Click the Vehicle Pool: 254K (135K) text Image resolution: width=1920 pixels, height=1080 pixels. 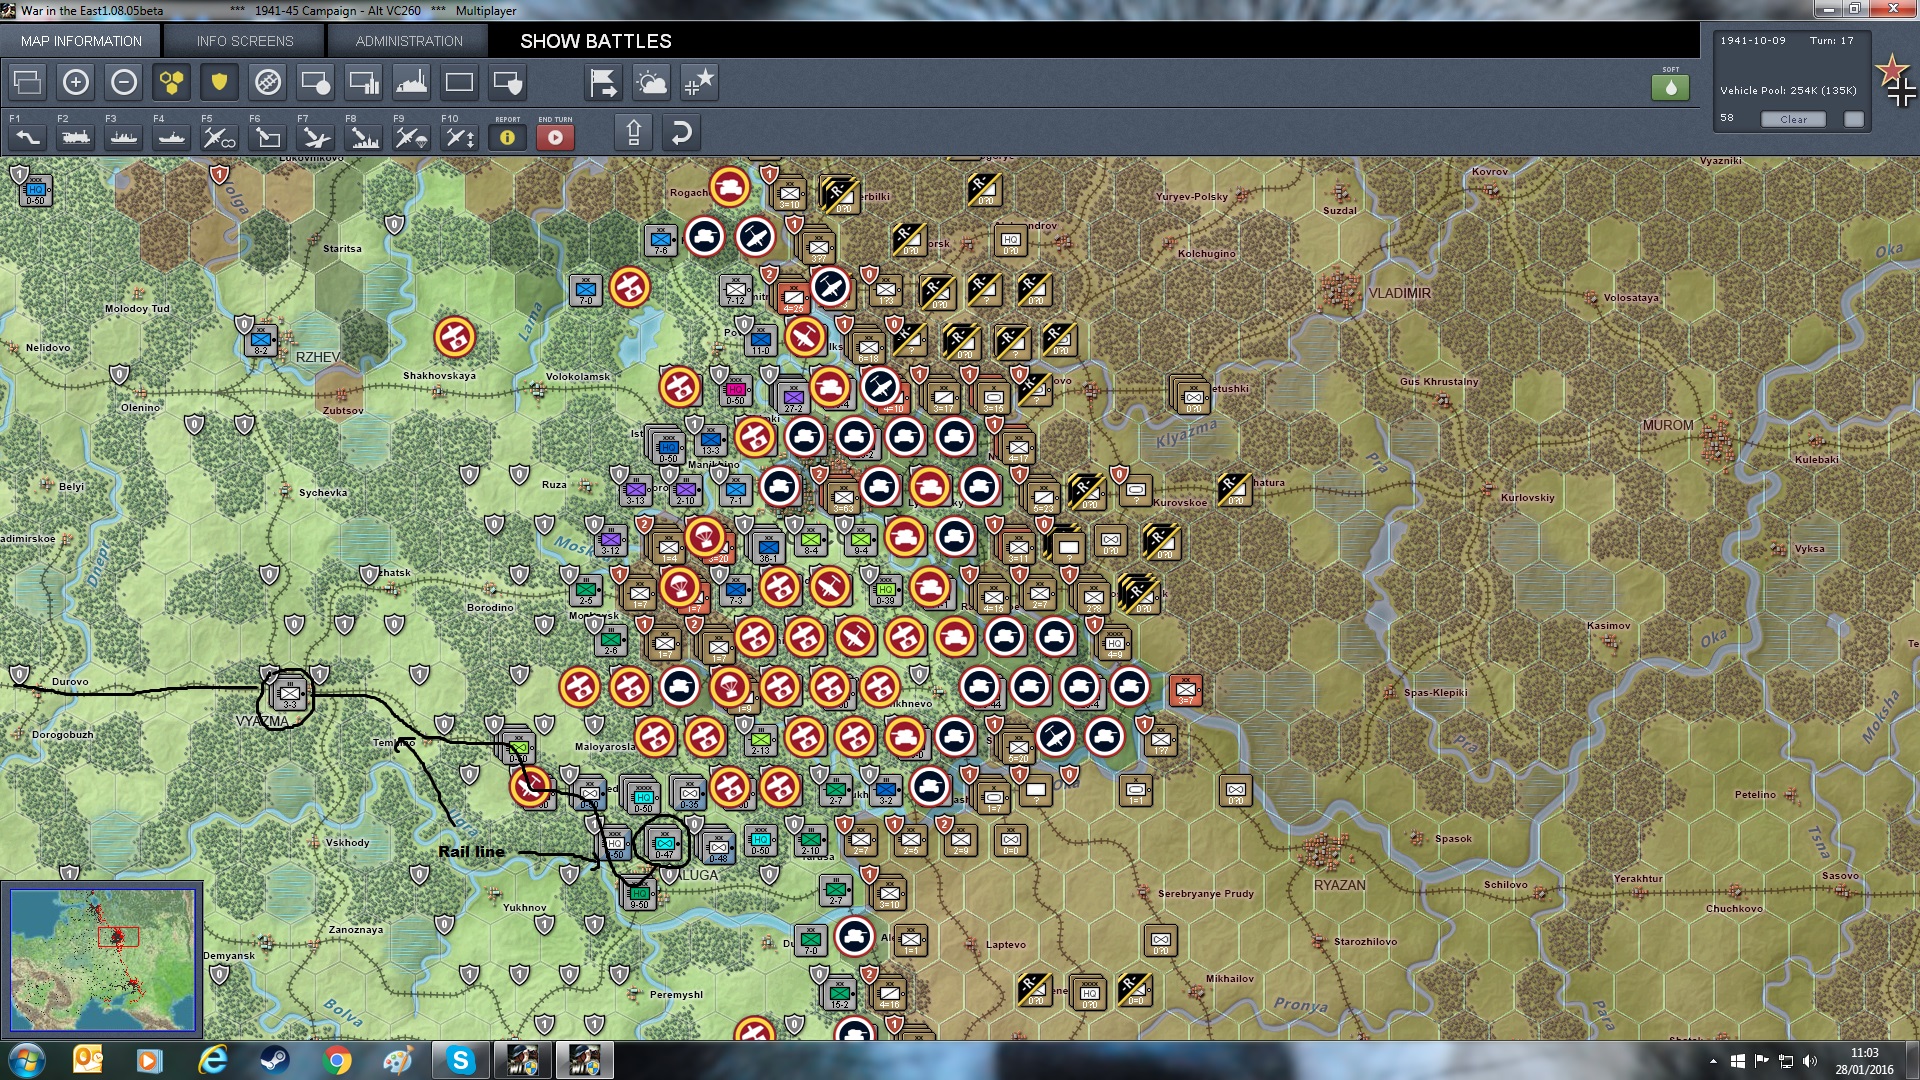tap(1788, 90)
